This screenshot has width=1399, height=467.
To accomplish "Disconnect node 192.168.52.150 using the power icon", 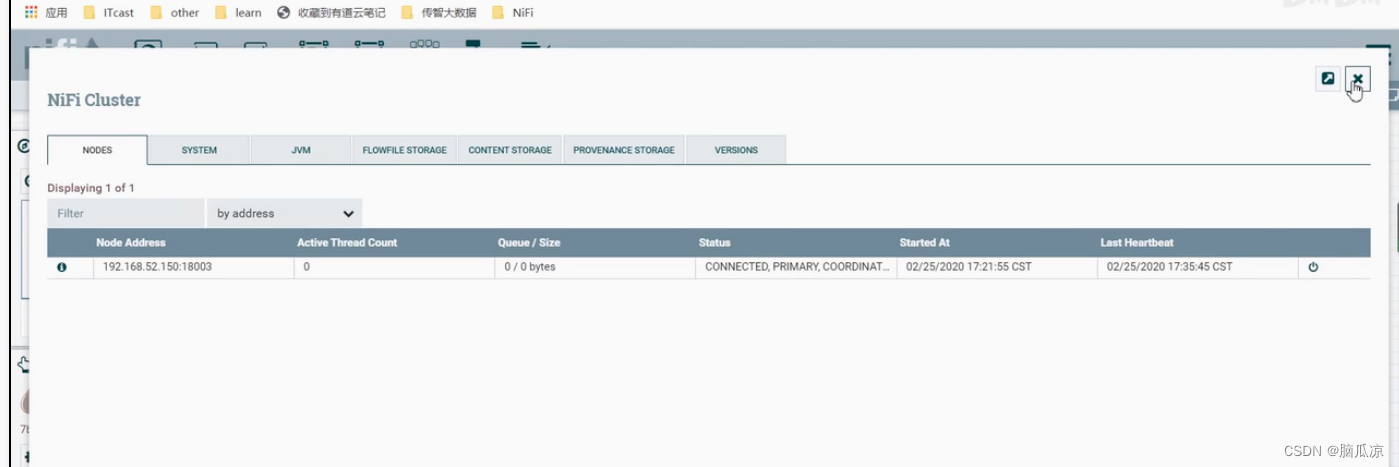I will [1313, 267].
